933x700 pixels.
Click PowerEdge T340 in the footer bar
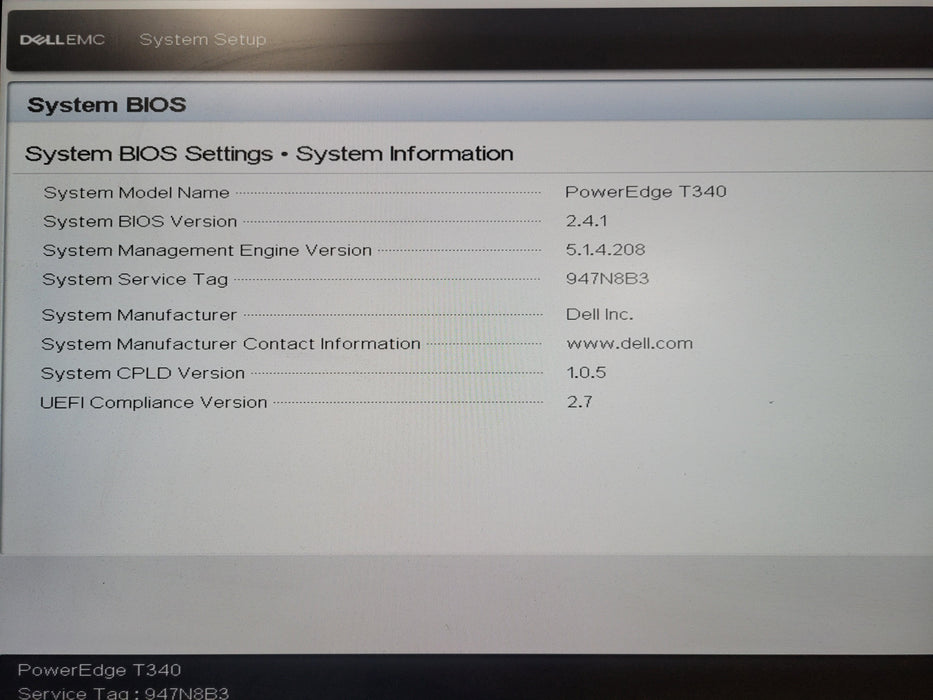pos(99,670)
